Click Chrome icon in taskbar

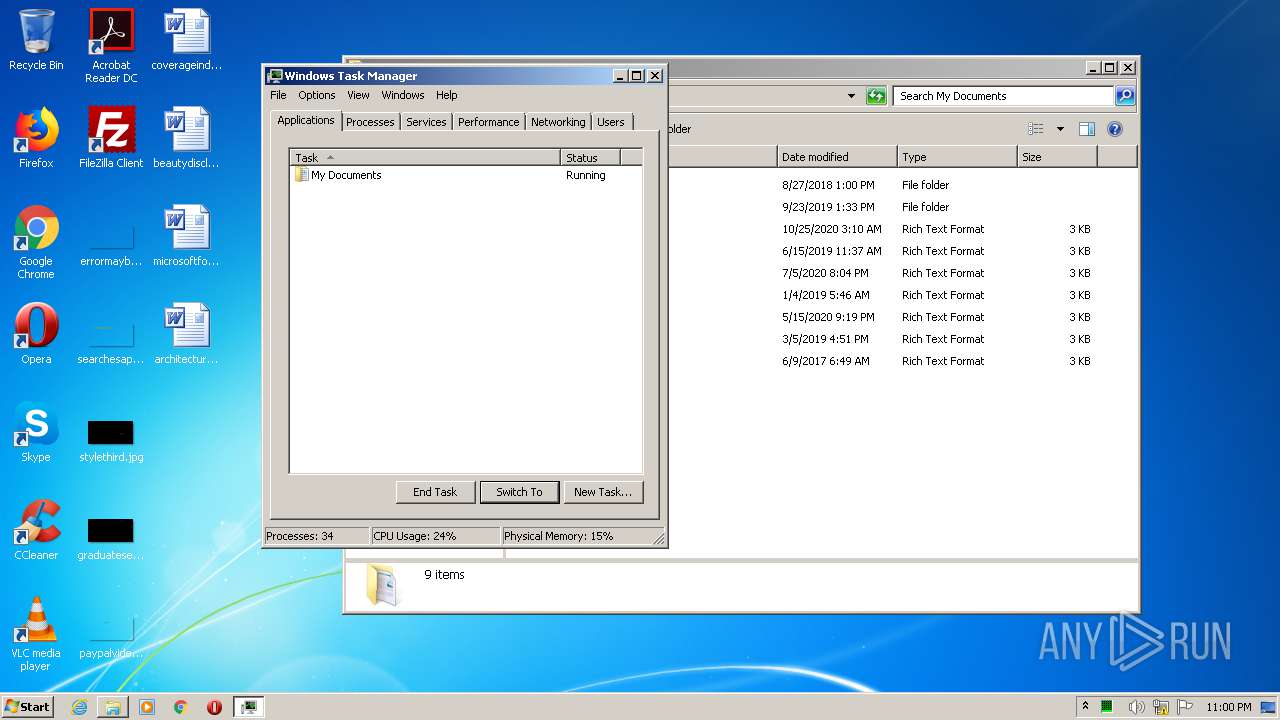coord(181,707)
